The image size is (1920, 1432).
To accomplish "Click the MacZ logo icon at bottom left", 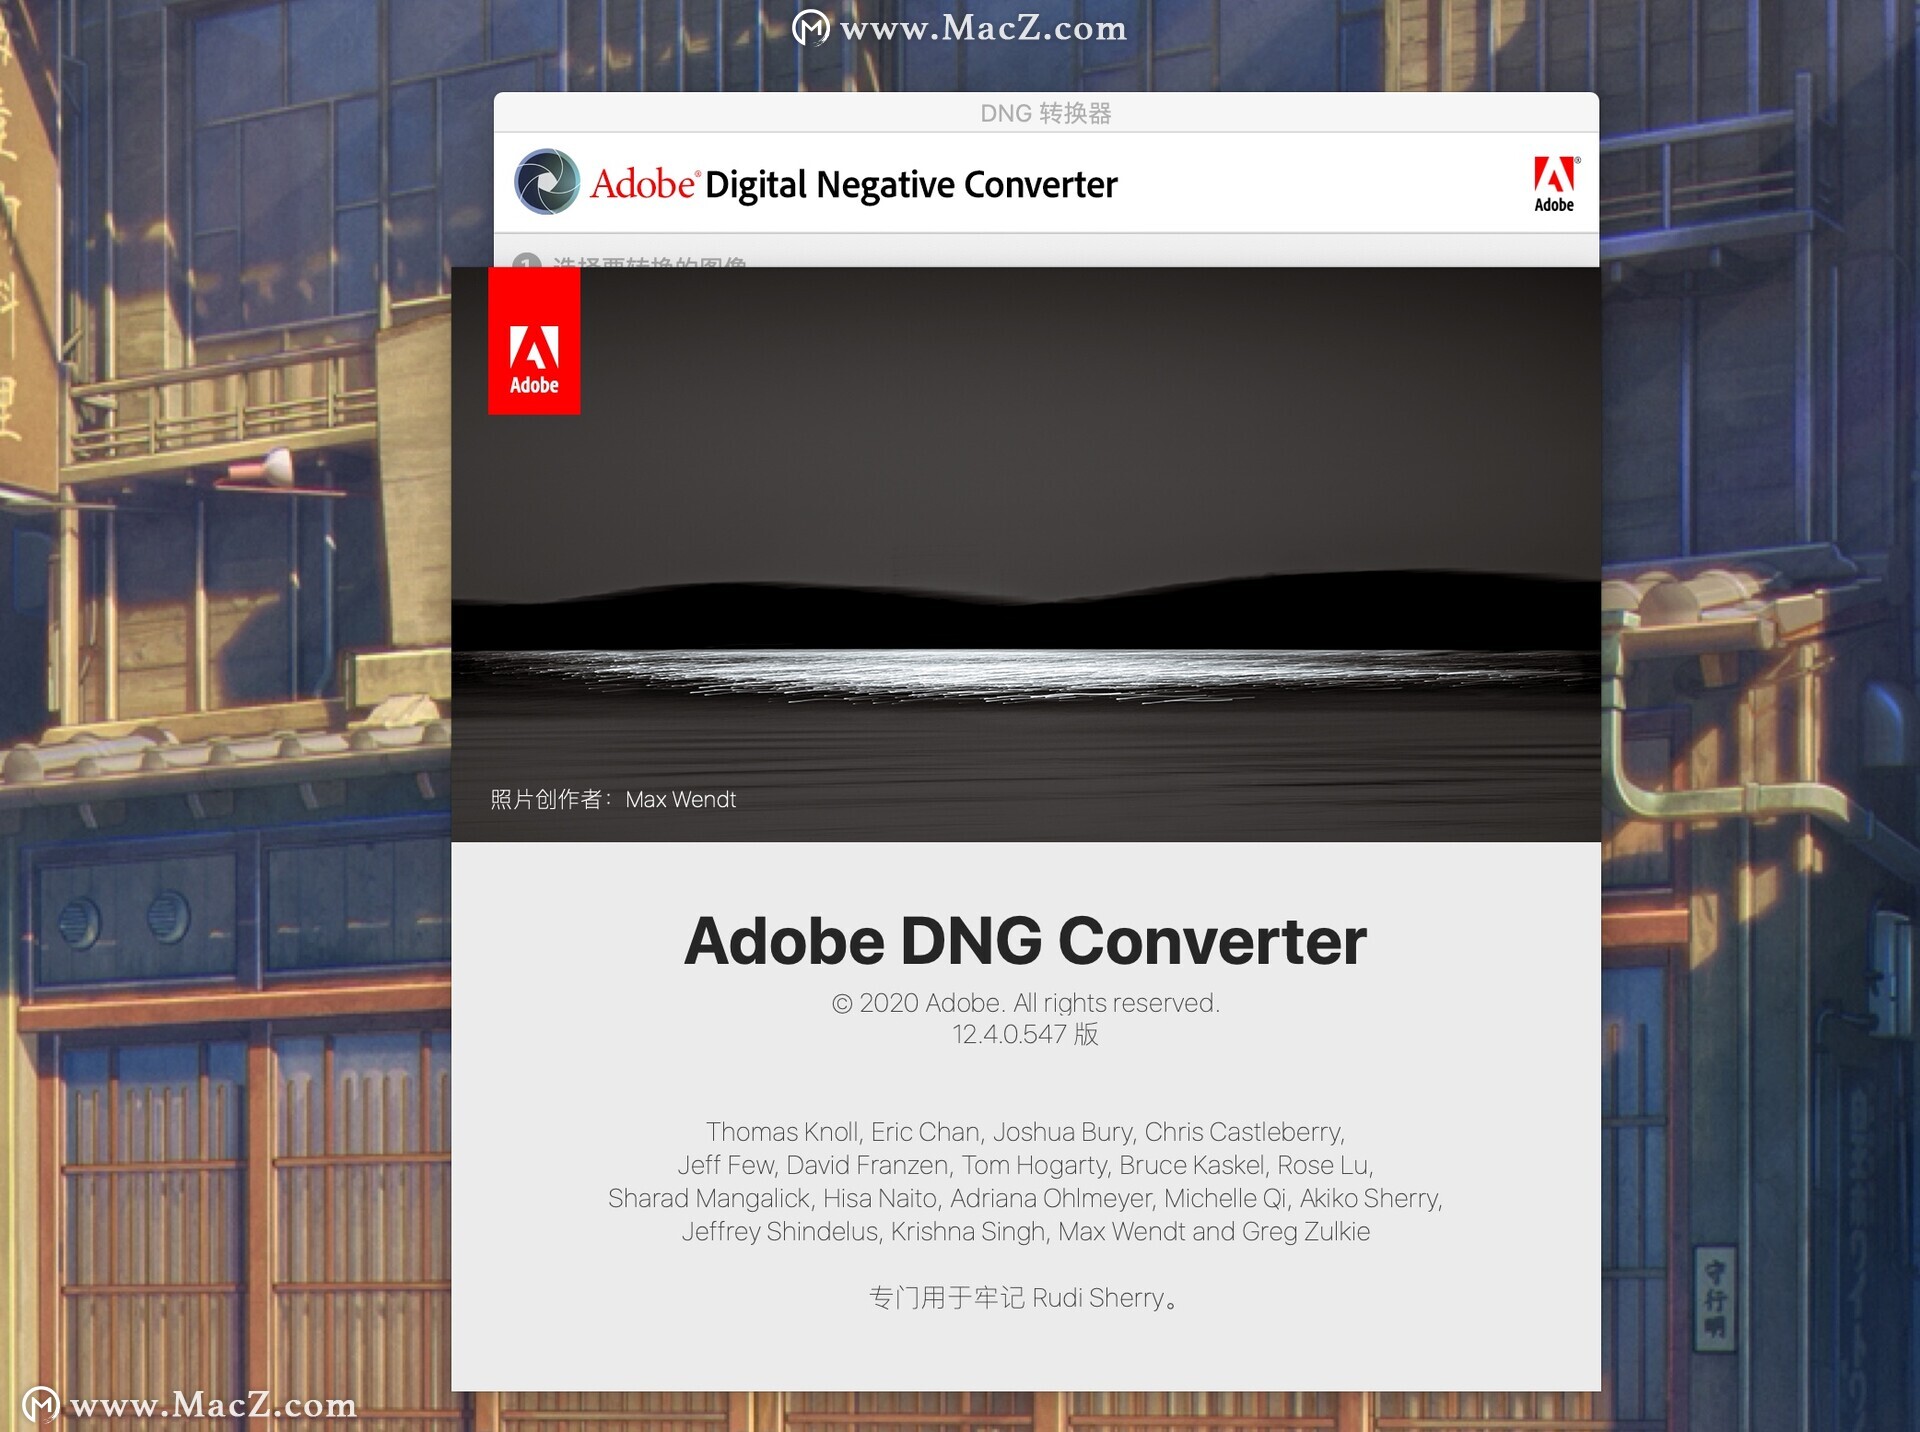I will pos(41,1405).
